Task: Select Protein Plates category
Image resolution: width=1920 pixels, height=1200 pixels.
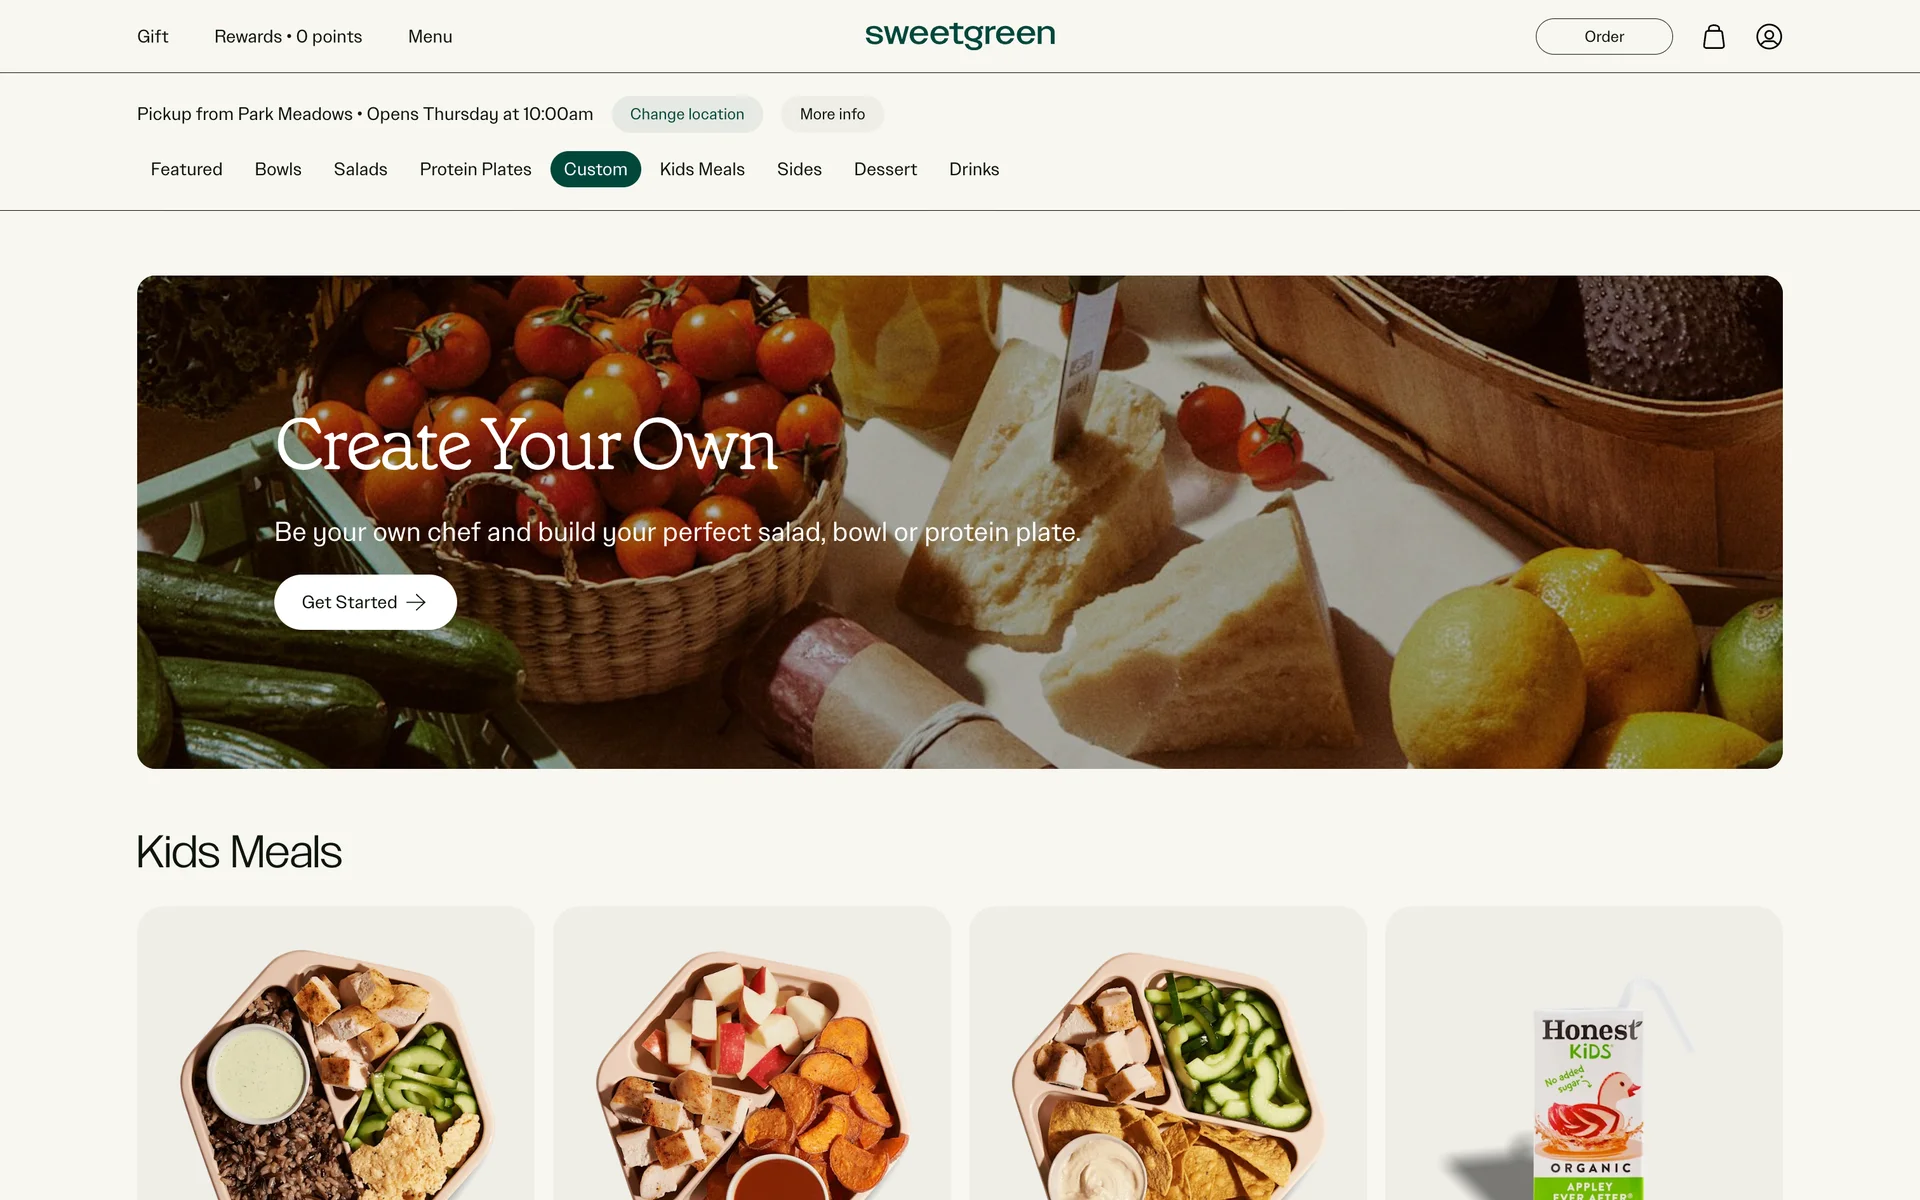Action: (475, 169)
